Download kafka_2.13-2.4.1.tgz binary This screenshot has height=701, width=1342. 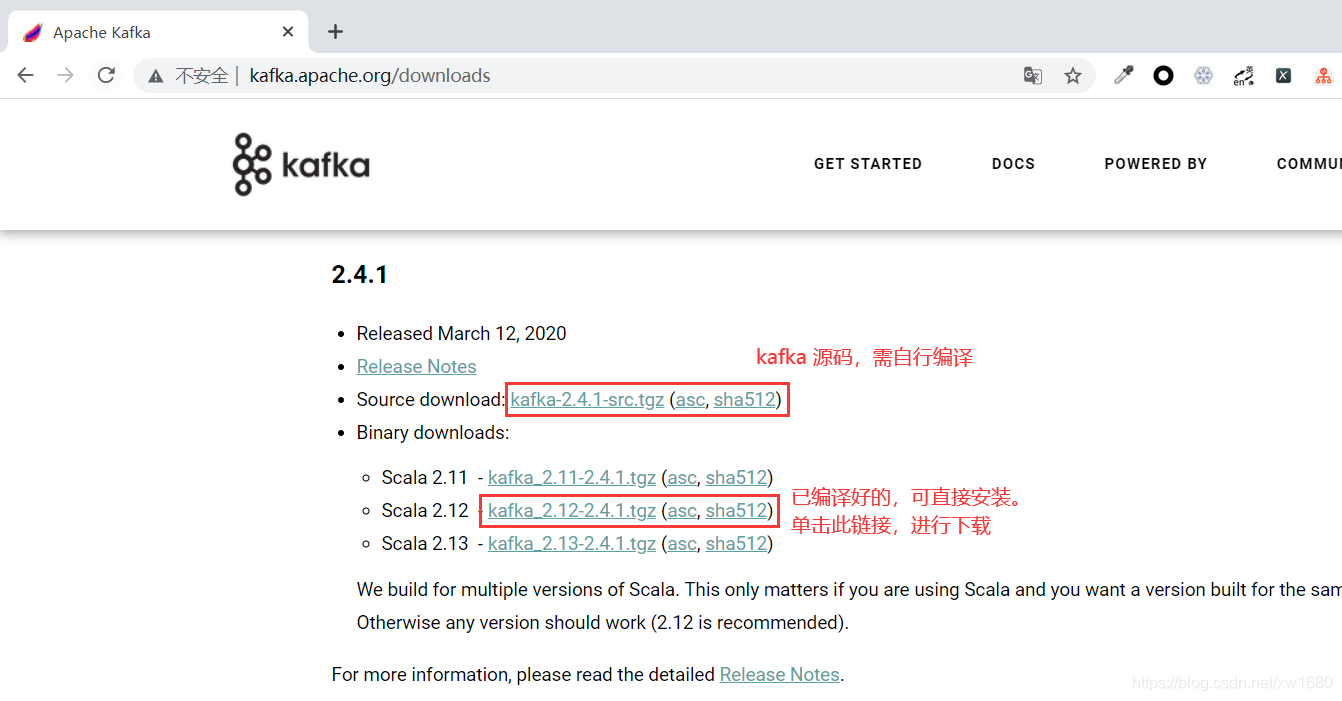pyautogui.click(x=572, y=543)
